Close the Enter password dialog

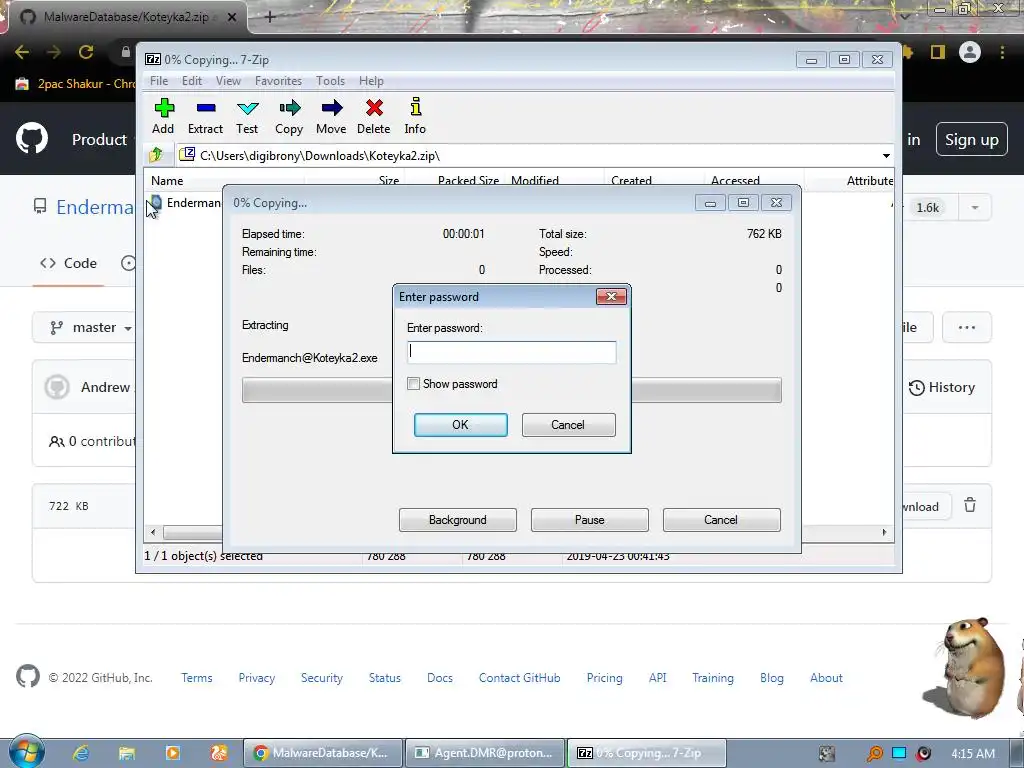[611, 296]
